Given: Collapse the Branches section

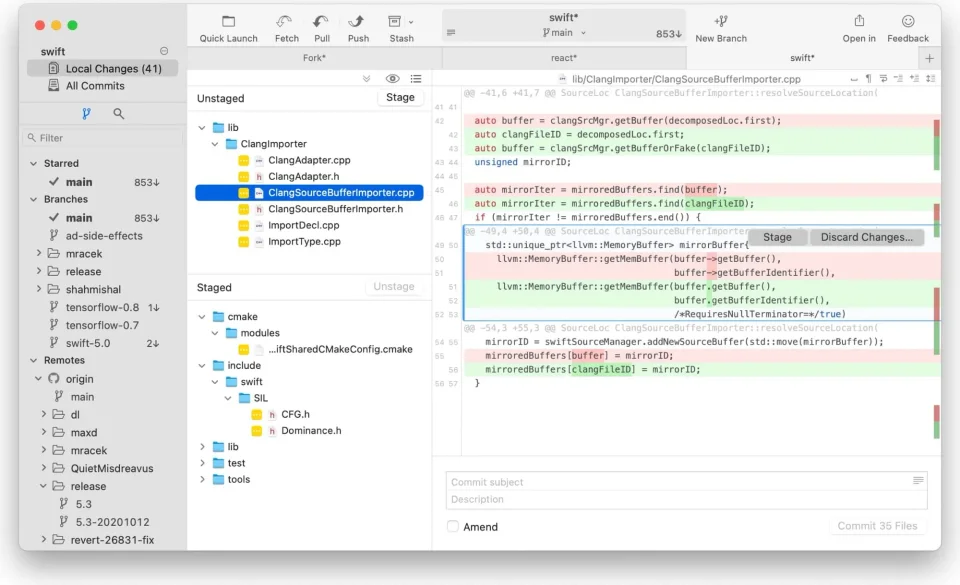Looking at the screenshot, I should [x=34, y=199].
